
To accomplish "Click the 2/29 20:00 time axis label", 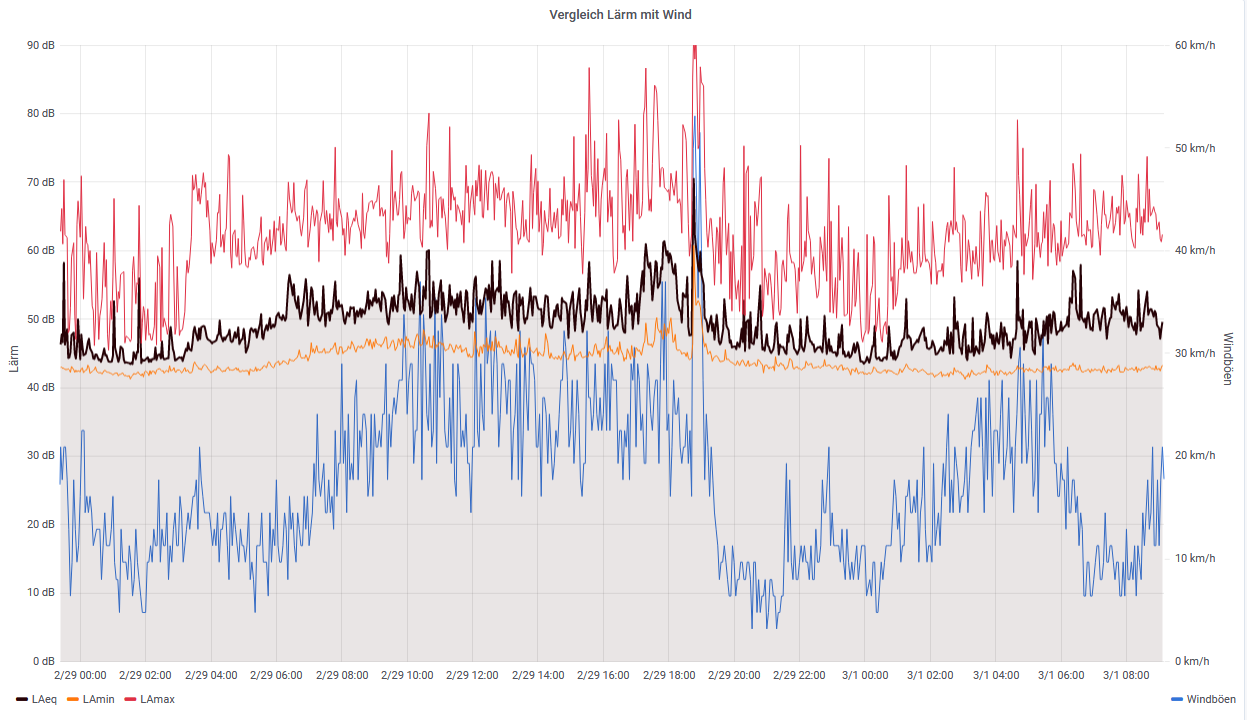I will pos(734,675).
